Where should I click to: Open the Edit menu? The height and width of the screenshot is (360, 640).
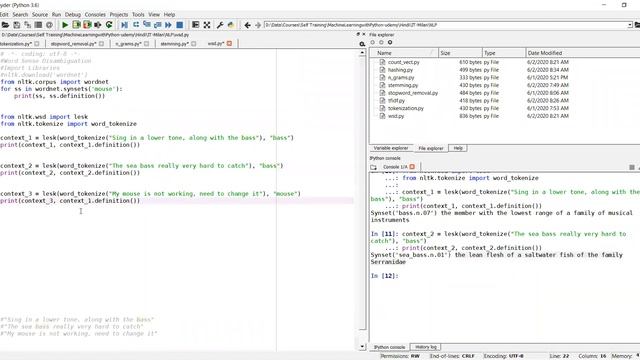4,14
